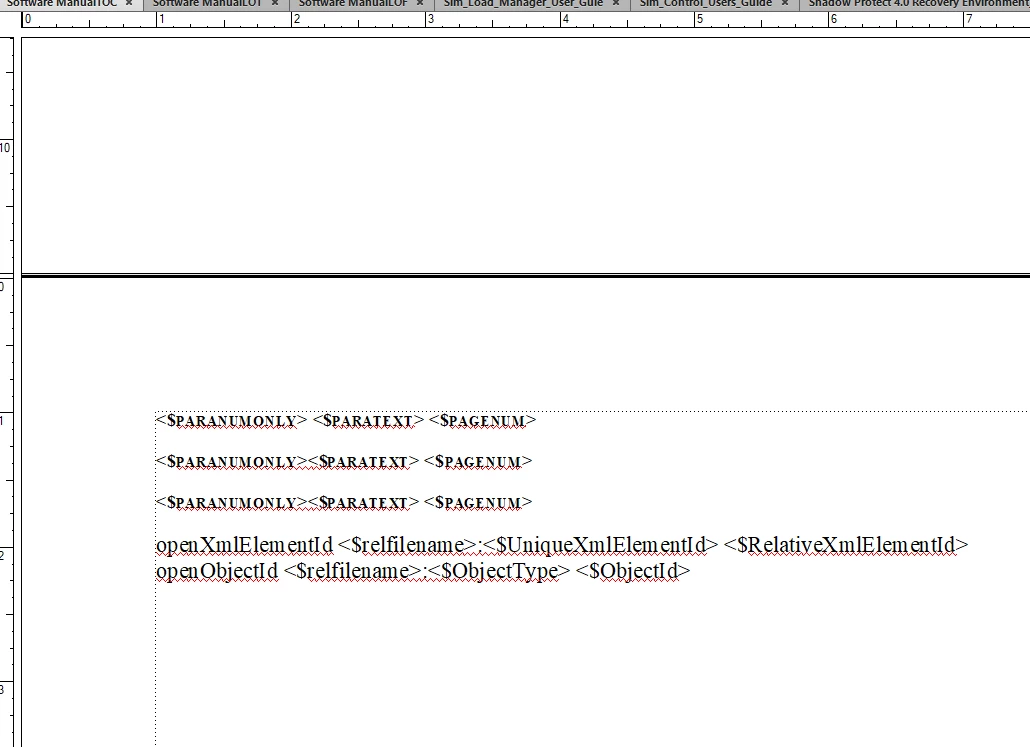Click the <$RelativeXmlElementId> building block
Screen dimensions: 1030x747
coord(846,545)
